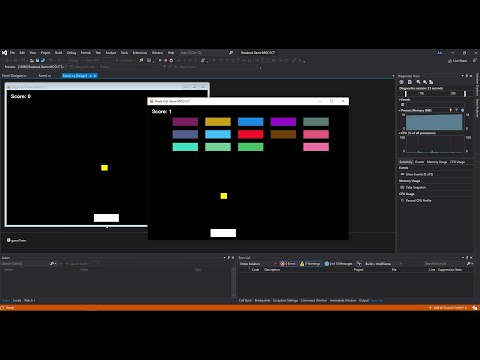Open the Analyze menu
Image resolution: width=480 pixels, height=360 pixels.
click(111, 53)
